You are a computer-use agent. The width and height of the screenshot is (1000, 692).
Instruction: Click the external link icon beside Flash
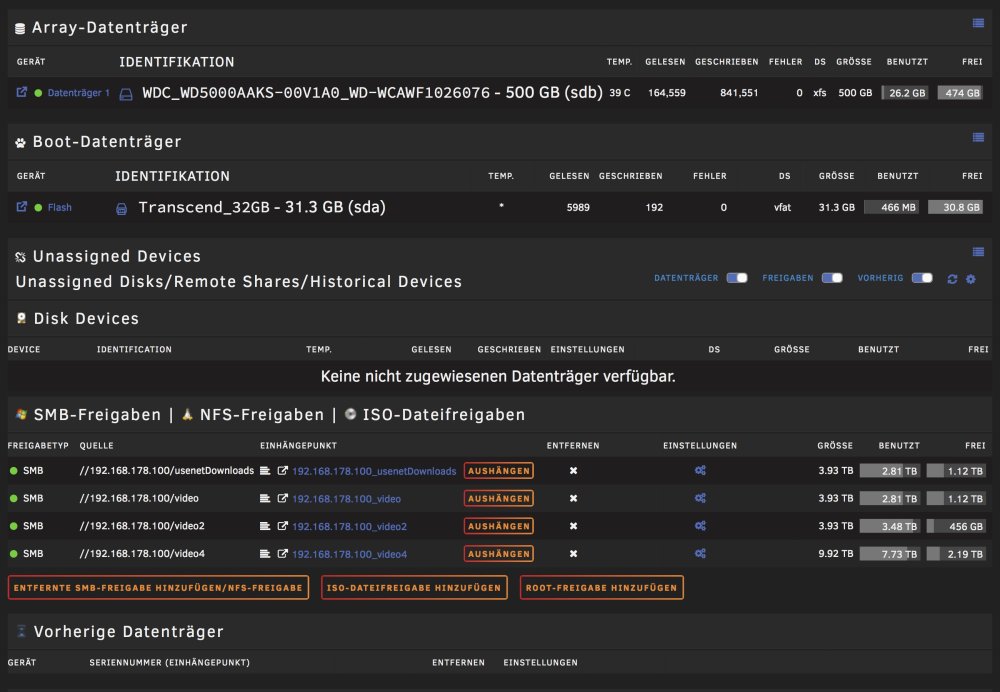click(x=22, y=207)
